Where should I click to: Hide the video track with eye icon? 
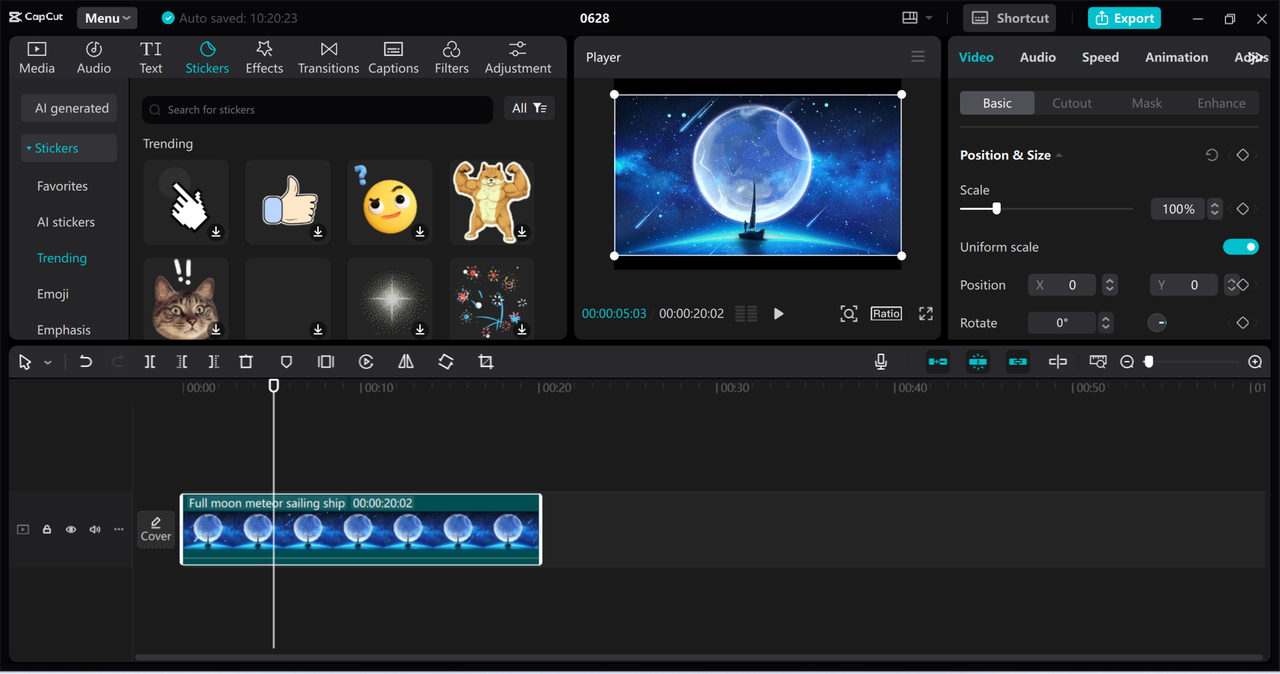pos(71,530)
